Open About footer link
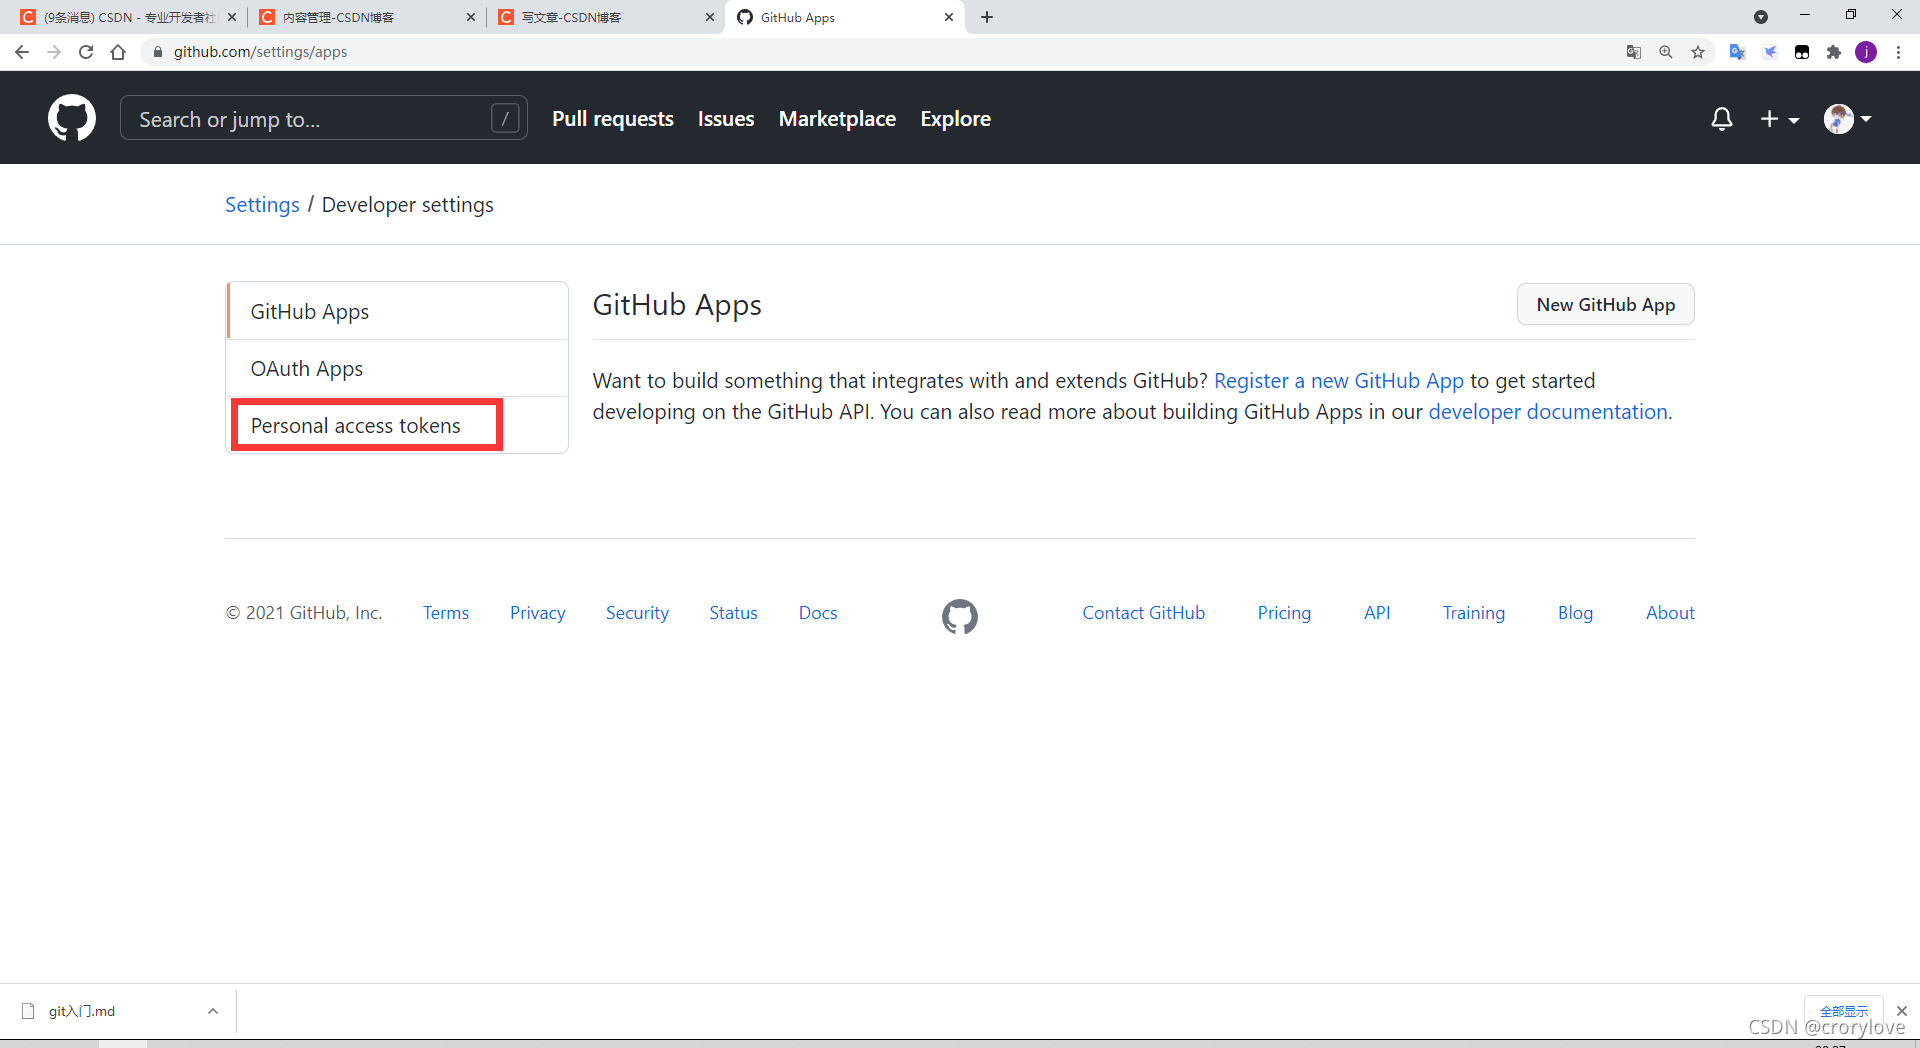 coord(1670,613)
